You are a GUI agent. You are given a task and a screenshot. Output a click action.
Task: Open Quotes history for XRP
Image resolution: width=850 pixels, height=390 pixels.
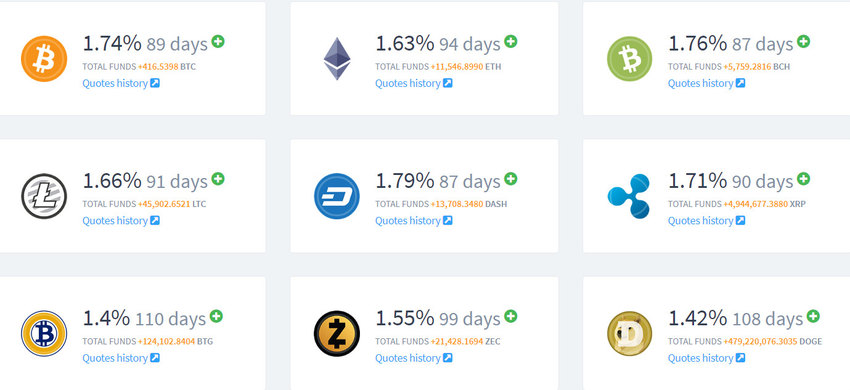point(706,221)
